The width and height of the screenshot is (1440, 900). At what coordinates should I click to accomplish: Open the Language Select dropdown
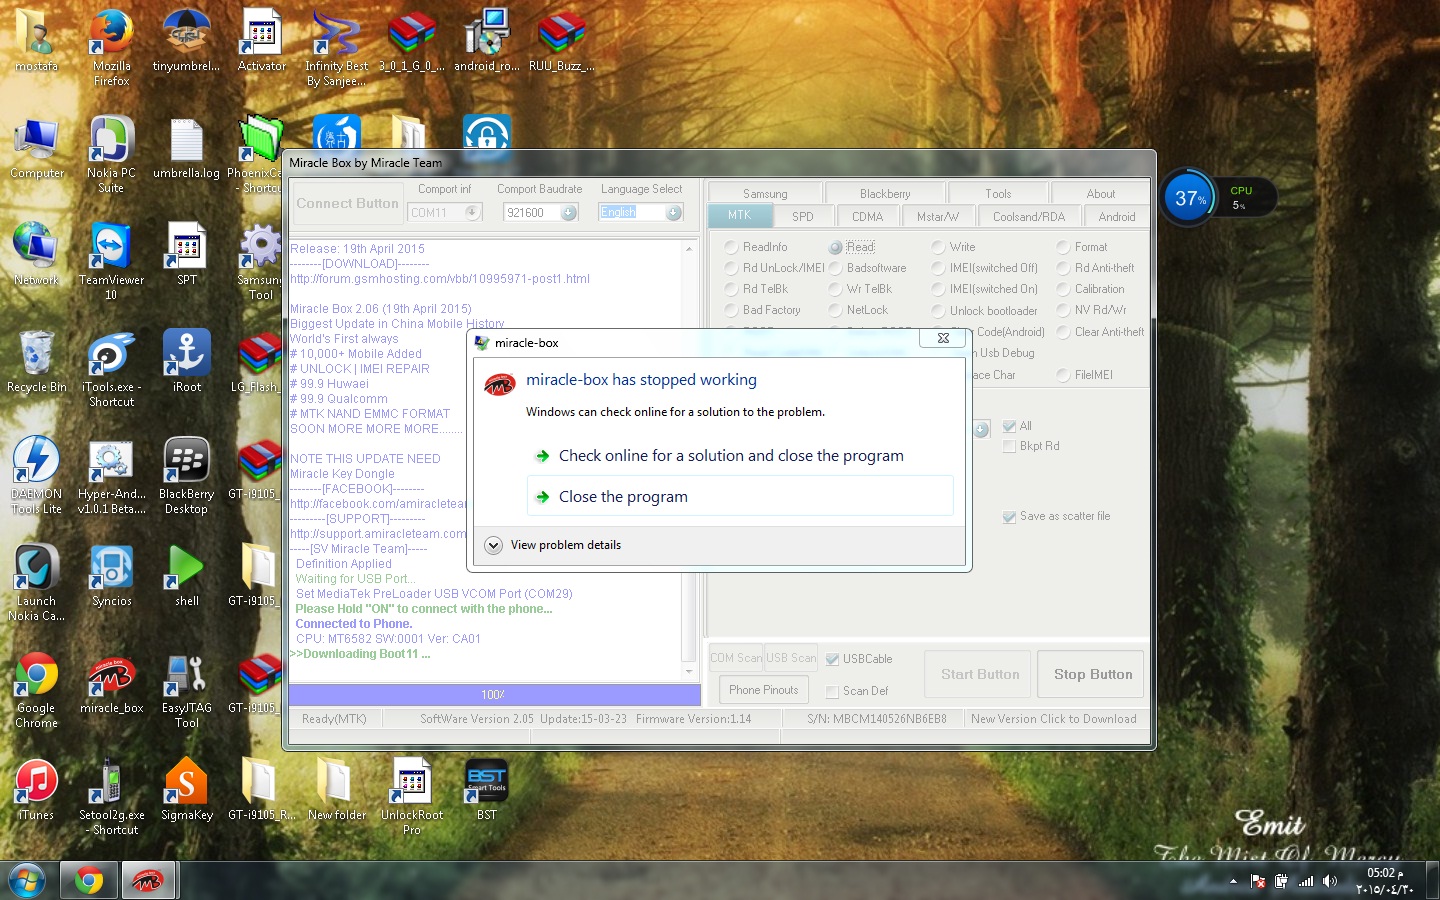(x=641, y=212)
